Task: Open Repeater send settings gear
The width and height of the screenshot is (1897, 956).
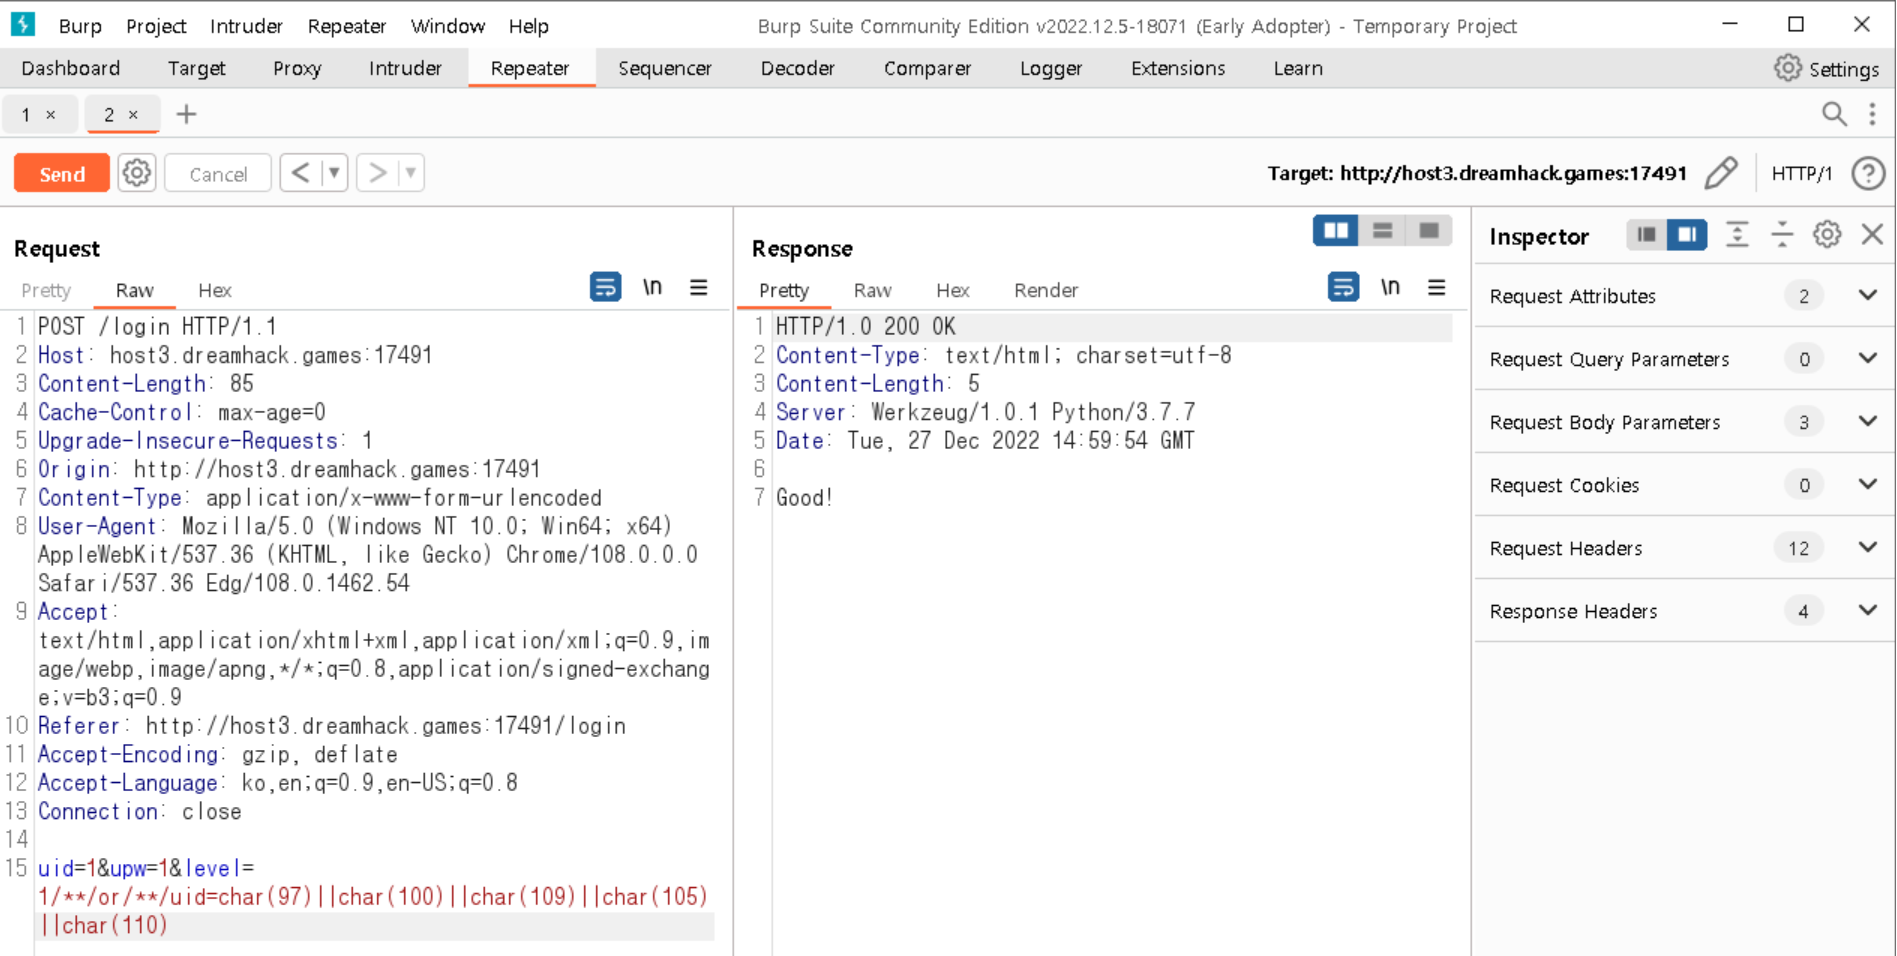Action: coord(137,173)
